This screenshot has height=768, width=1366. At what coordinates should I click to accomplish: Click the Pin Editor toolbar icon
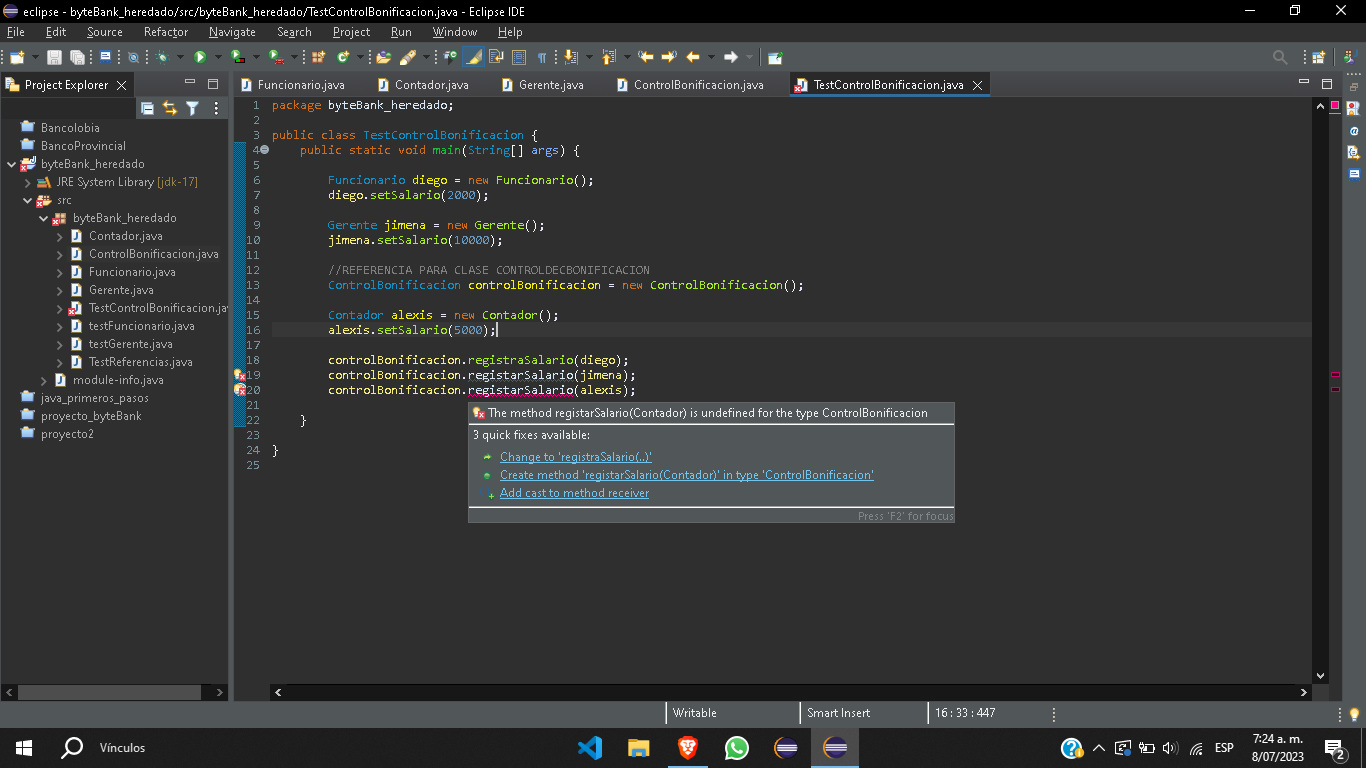775,57
